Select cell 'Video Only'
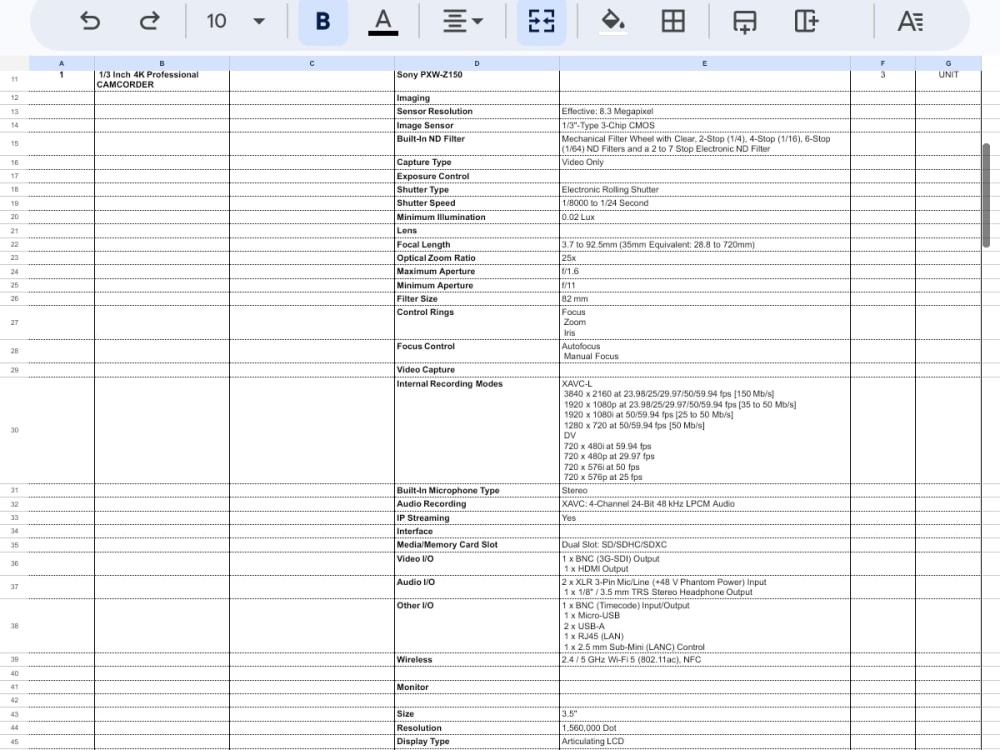Viewport: 1000px width, 750px height. [x=705, y=162]
